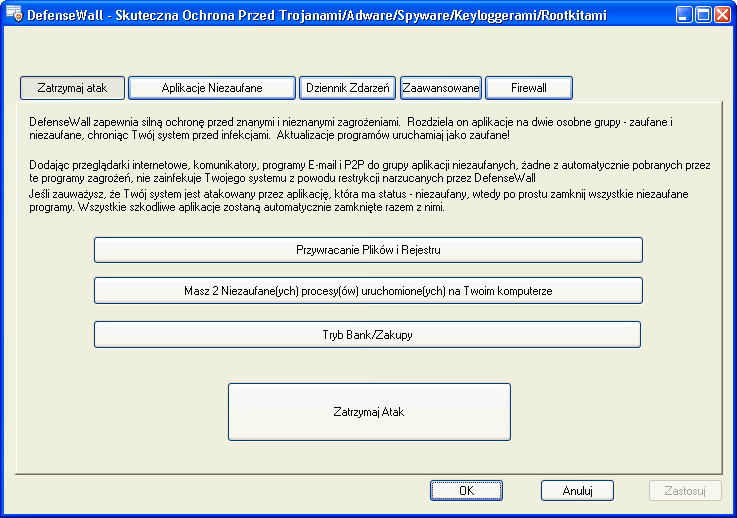Click Przywracanie Plików i Rejestru button
The image size is (737, 518).
368,249
